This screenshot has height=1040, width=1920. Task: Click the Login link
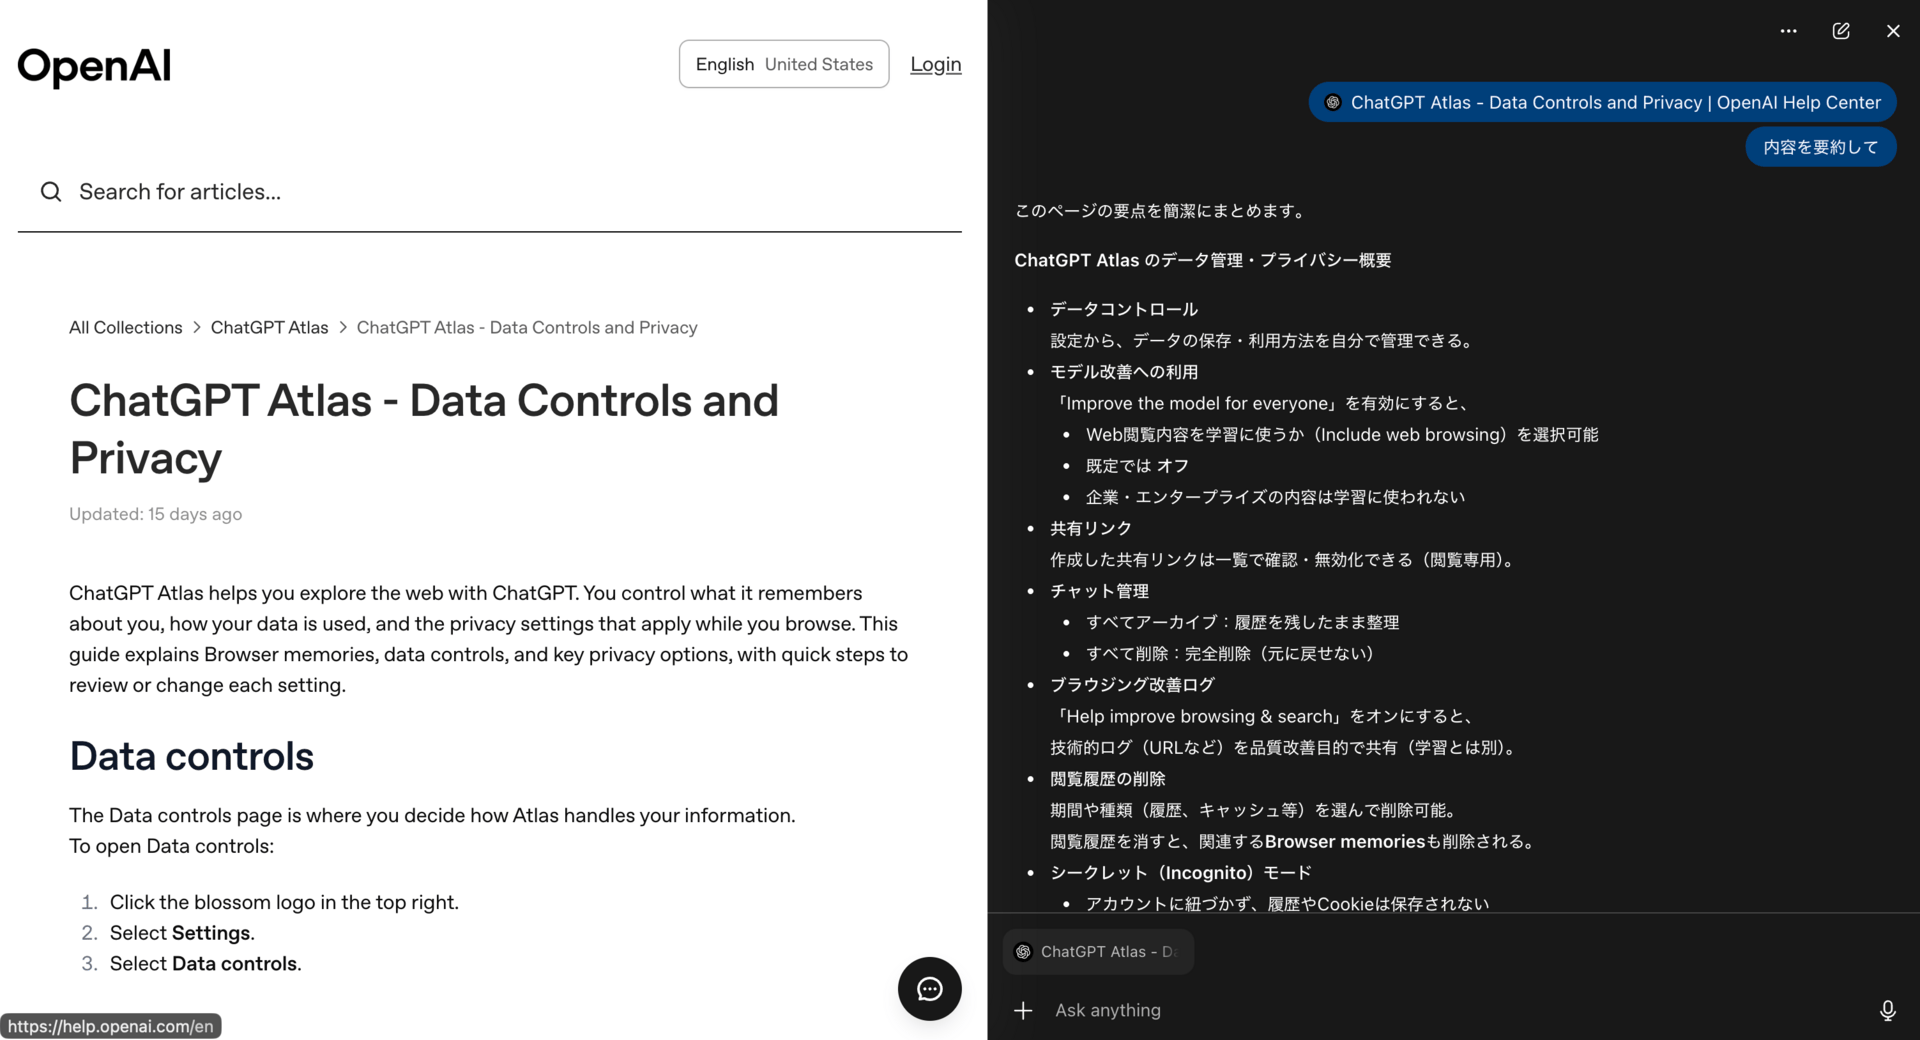pyautogui.click(x=936, y=64)
